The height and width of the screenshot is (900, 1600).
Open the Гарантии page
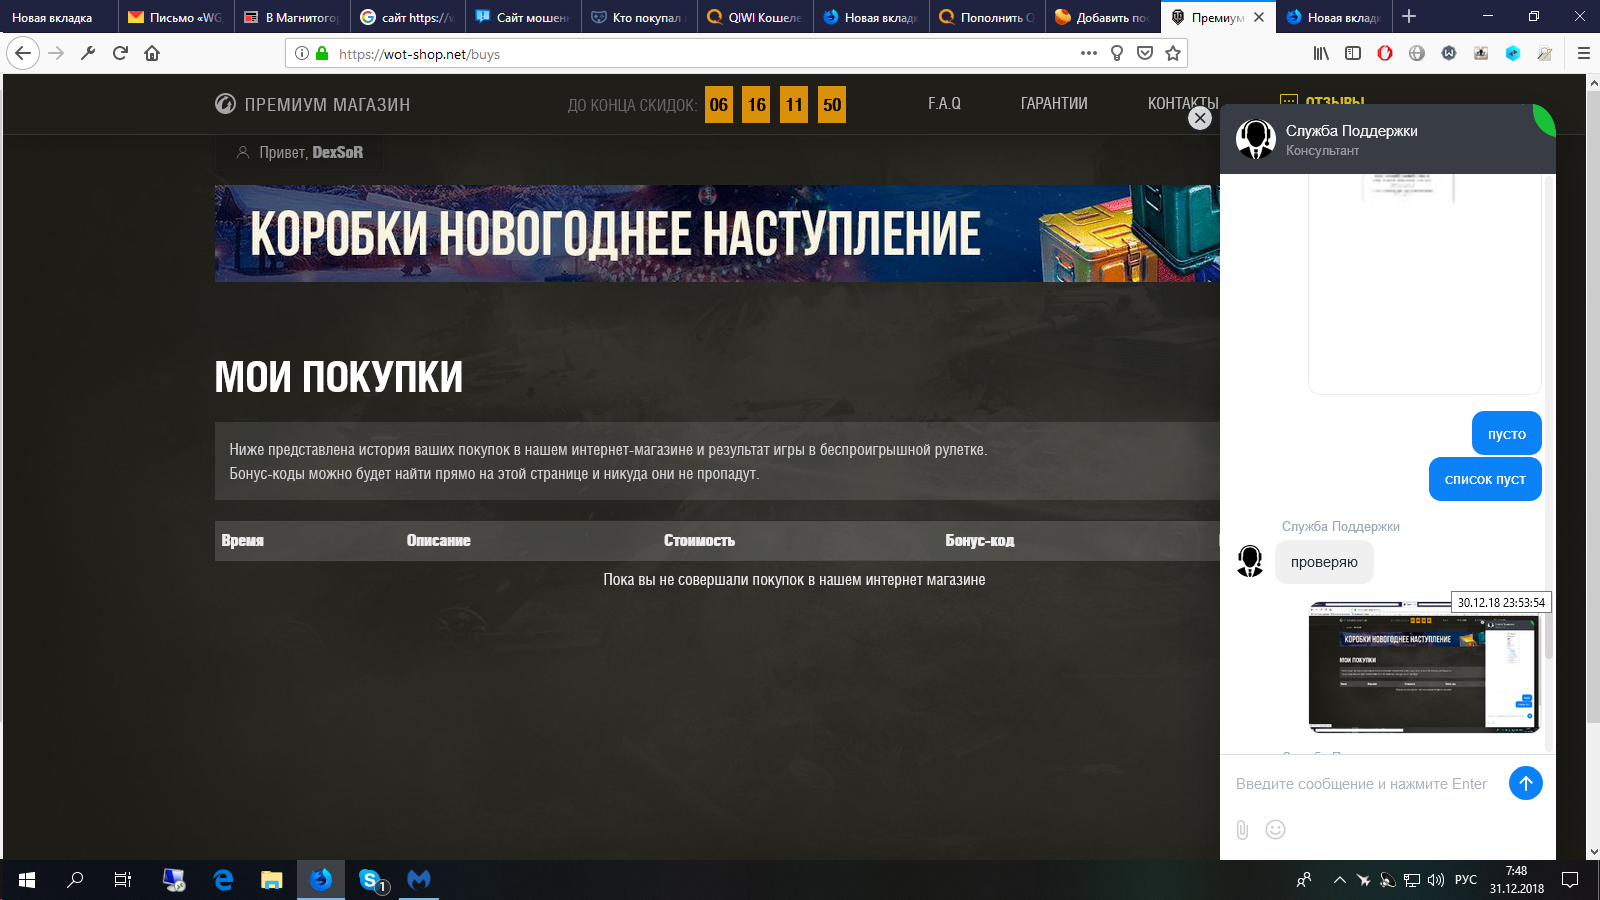(x=1054, y=103)
